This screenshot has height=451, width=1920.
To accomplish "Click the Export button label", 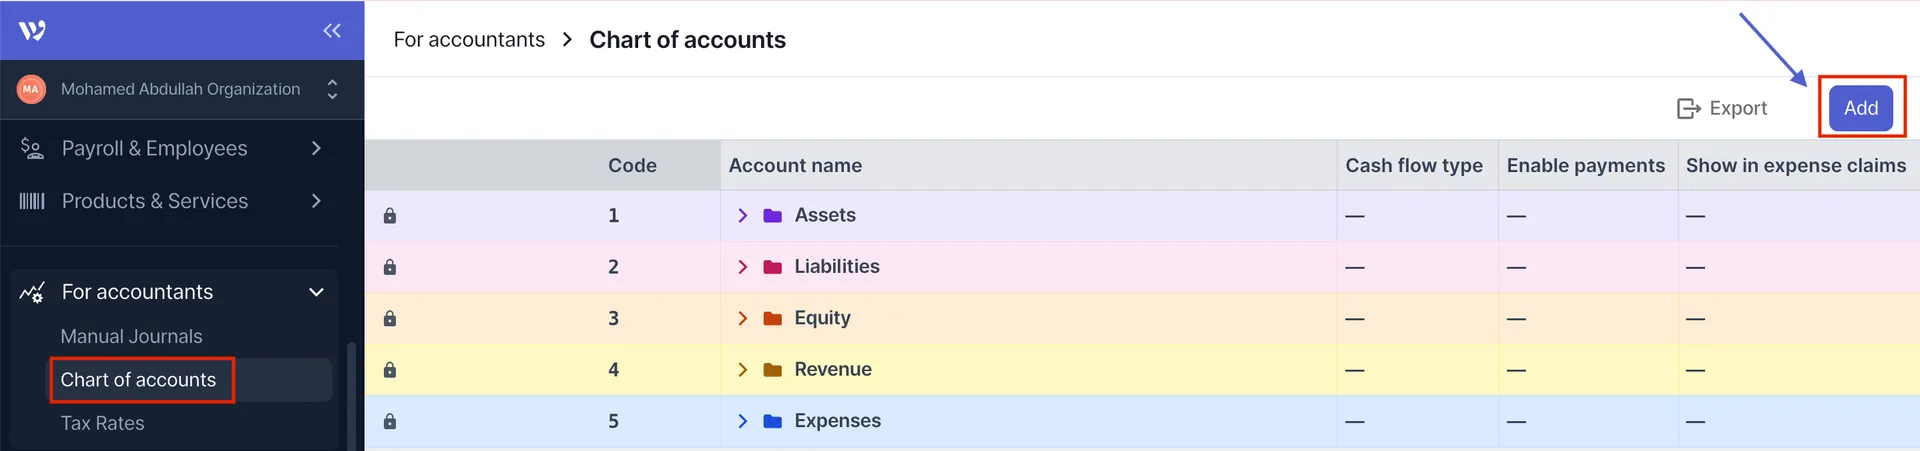I will coord(1738,108).
